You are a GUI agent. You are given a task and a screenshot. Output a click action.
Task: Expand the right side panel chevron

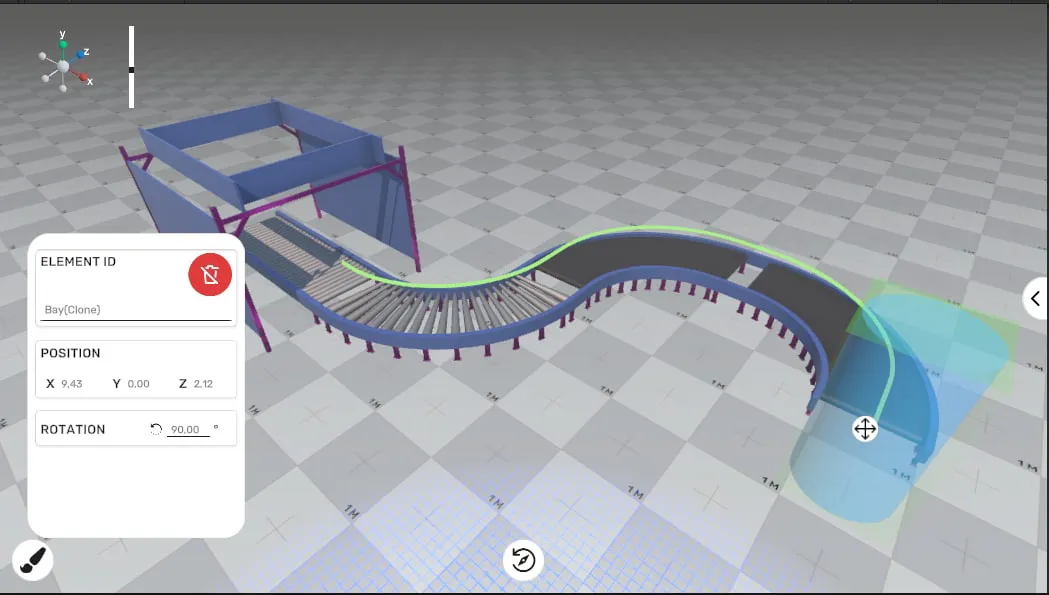click(1035, 299)
